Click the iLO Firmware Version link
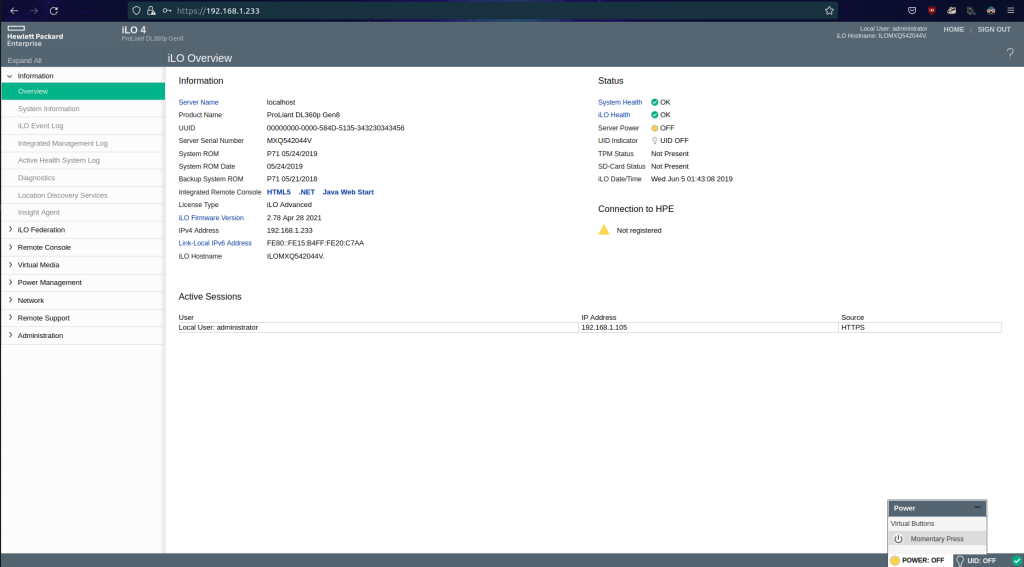Screen dimensions: 1024x567 click(x=211, y=218)
